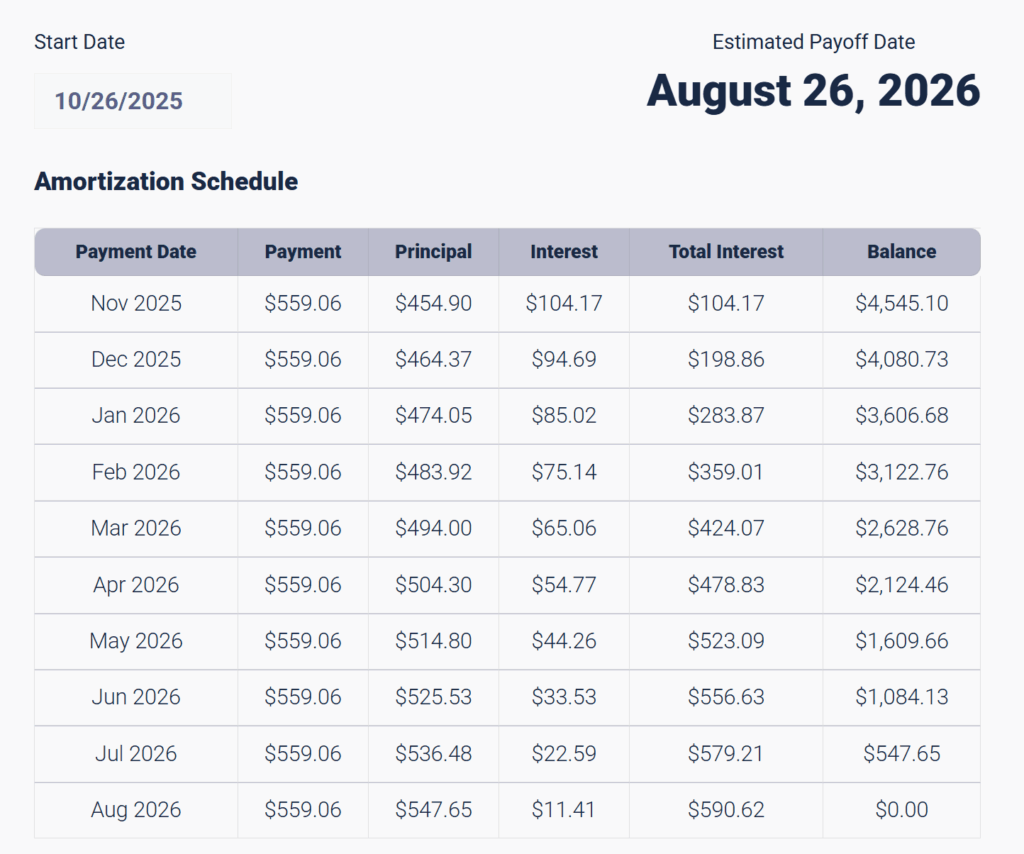This screenshot has width=1024, height=854.
Task: Click the August 26, 2026 payoff date
Action: [813, 91]
